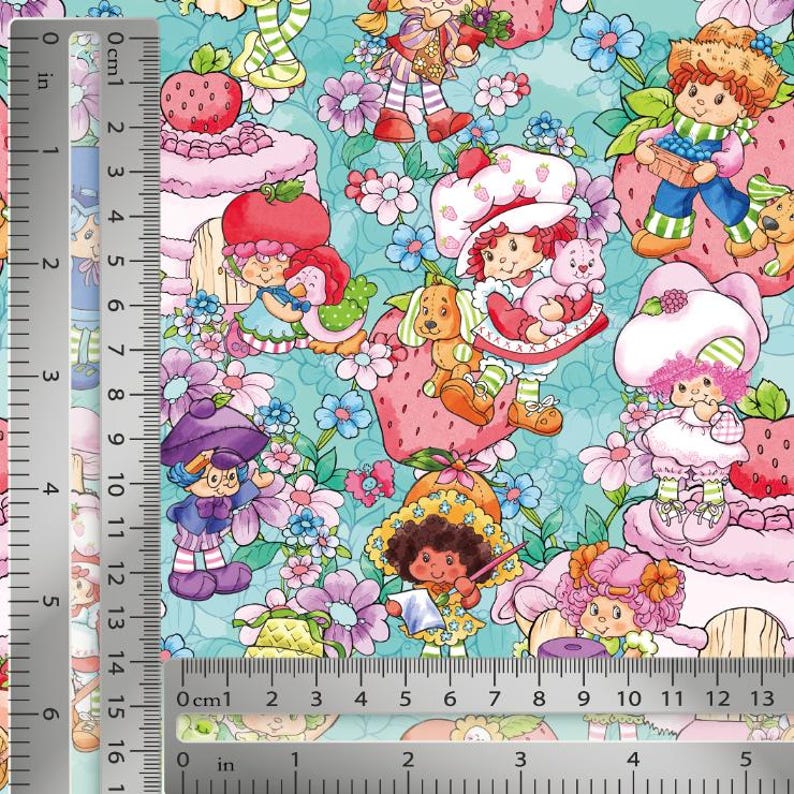
Task: Click the "in" label on the horizontal ruler
Action: tap(225, 765)
